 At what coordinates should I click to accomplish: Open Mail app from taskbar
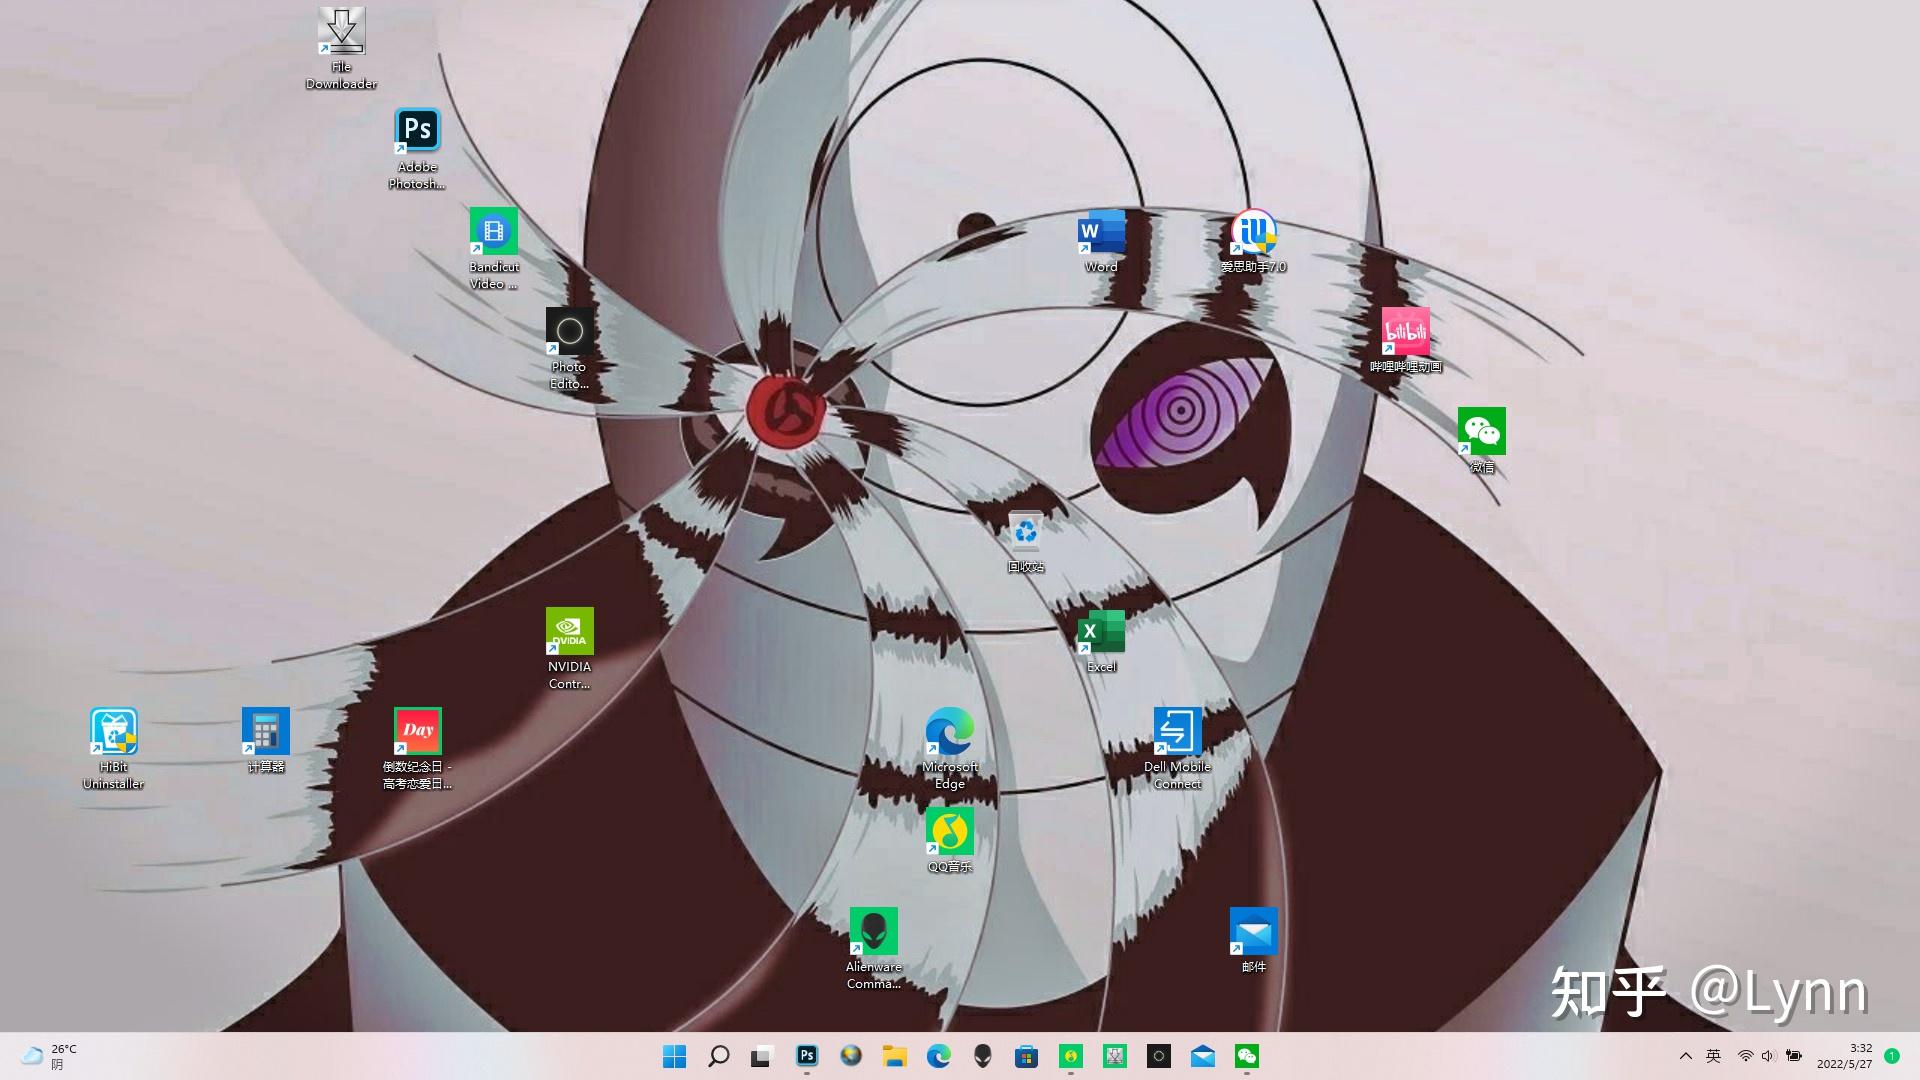tap(1203, 1056)
